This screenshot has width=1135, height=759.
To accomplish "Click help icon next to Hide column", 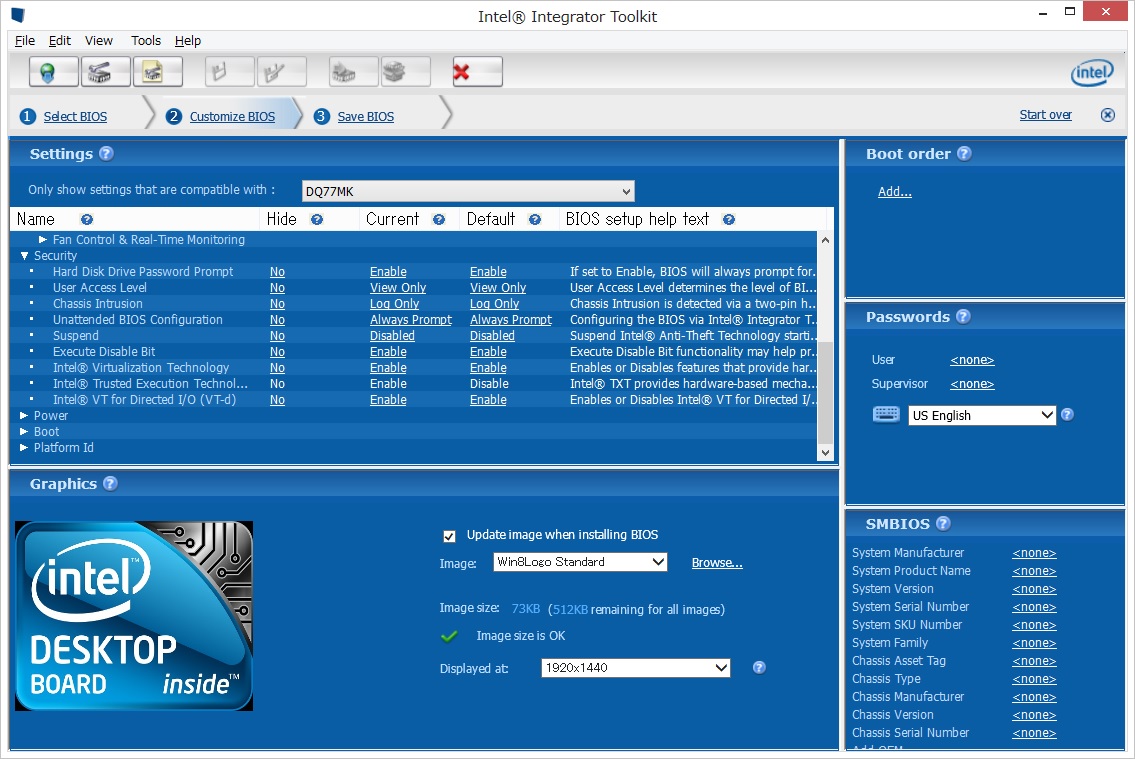I will point(317,219).
